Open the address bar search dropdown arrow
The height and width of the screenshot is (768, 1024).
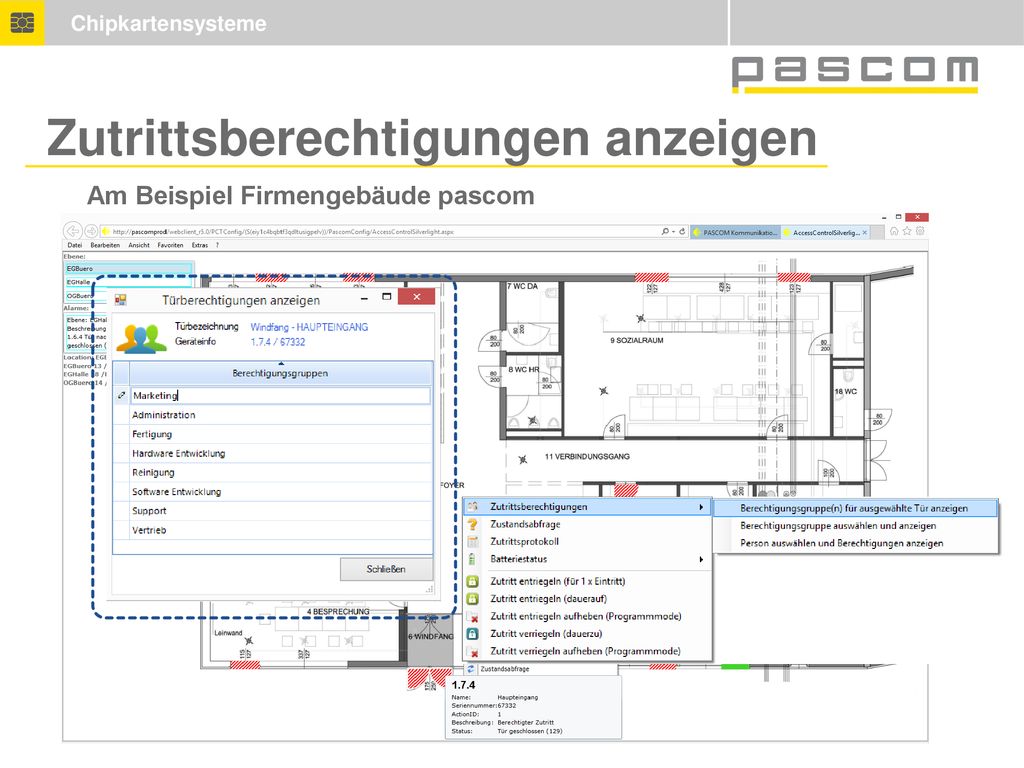pos(673,232)
